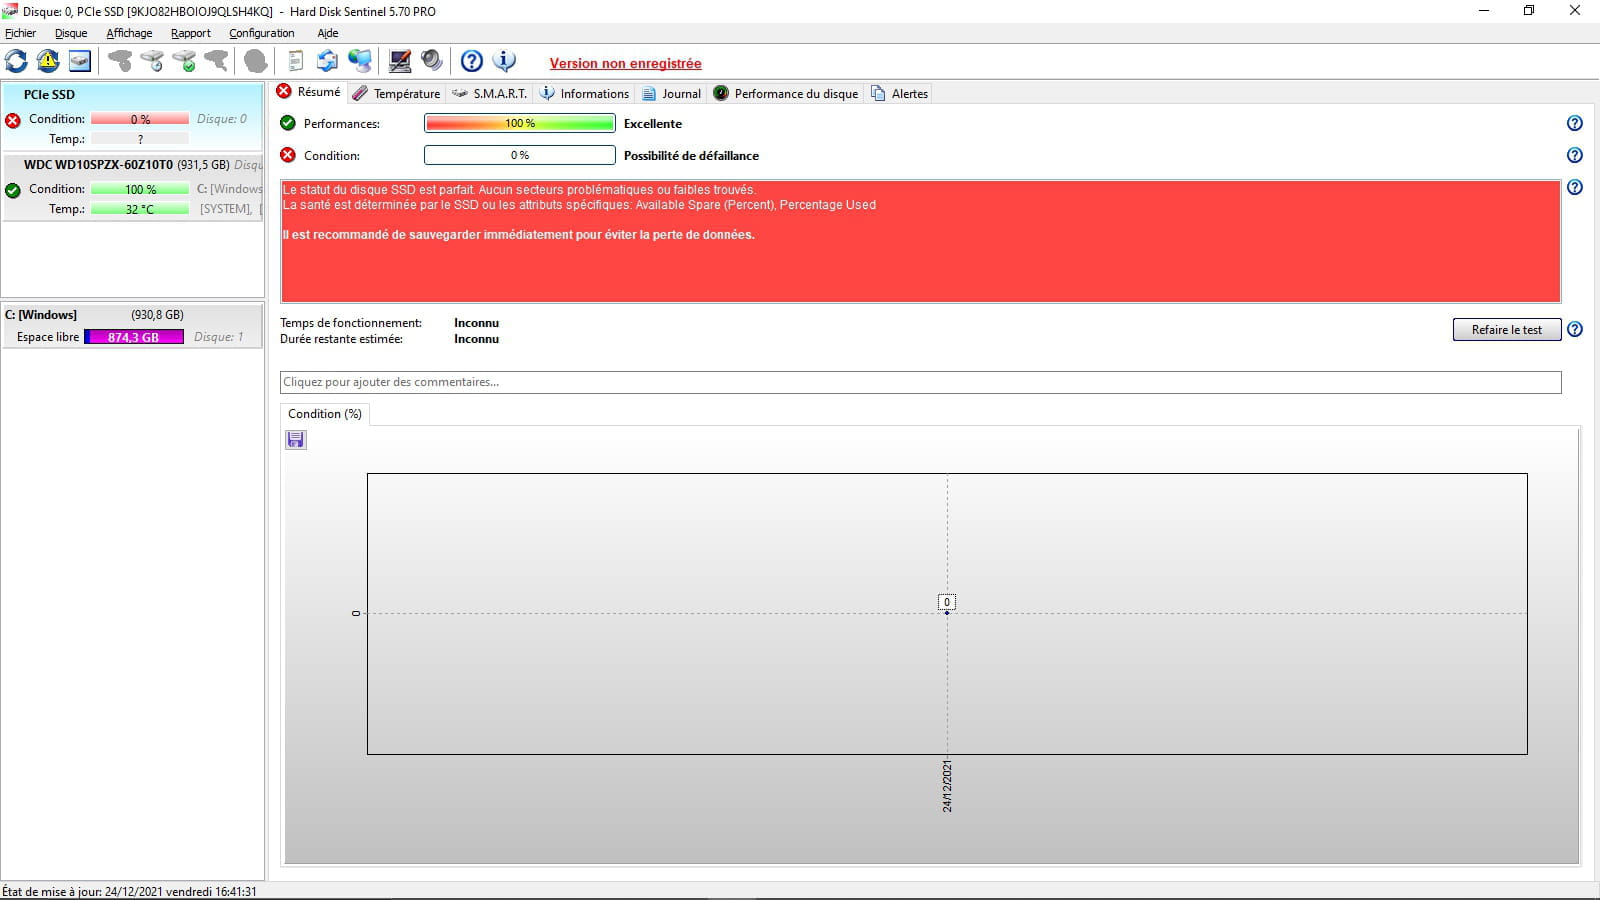The height and width of the screenshot is (900, 1600).
Task: Click the blue question mark help toolbar icon
Action: pos(472,61)
